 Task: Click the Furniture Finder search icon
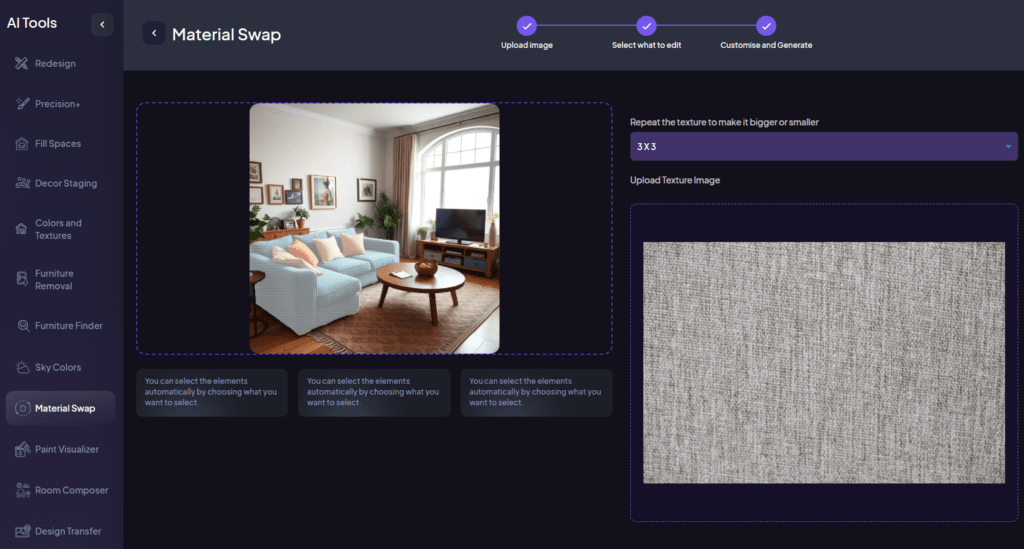tap(23, 326)
